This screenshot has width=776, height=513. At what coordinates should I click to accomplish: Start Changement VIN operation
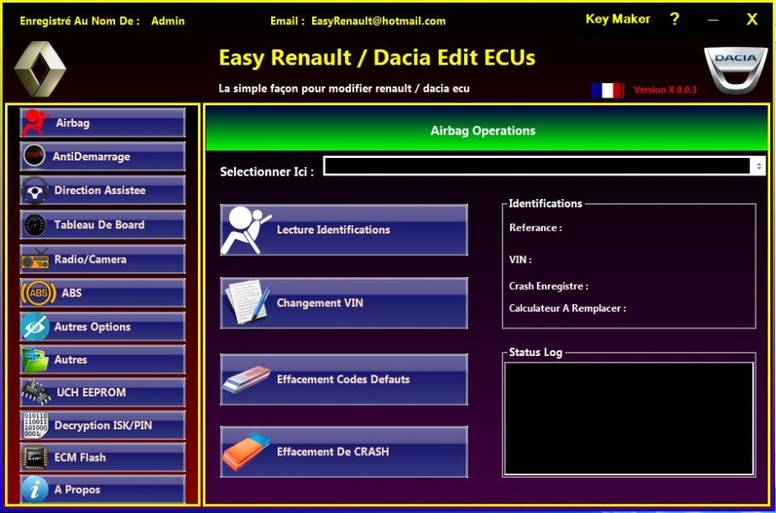click(x=344, y=303)
